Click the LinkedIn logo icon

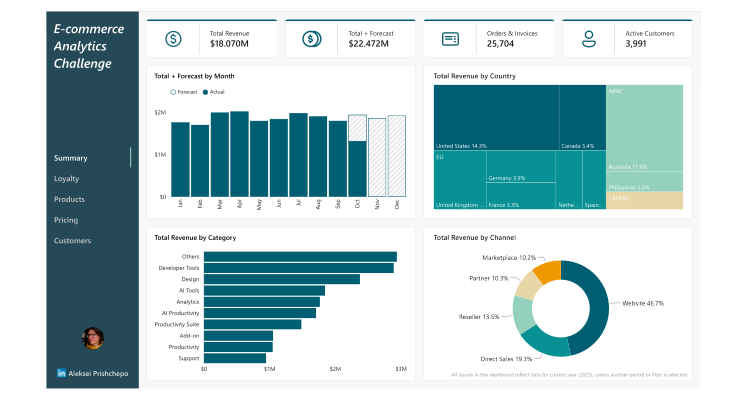click(62, 373)
